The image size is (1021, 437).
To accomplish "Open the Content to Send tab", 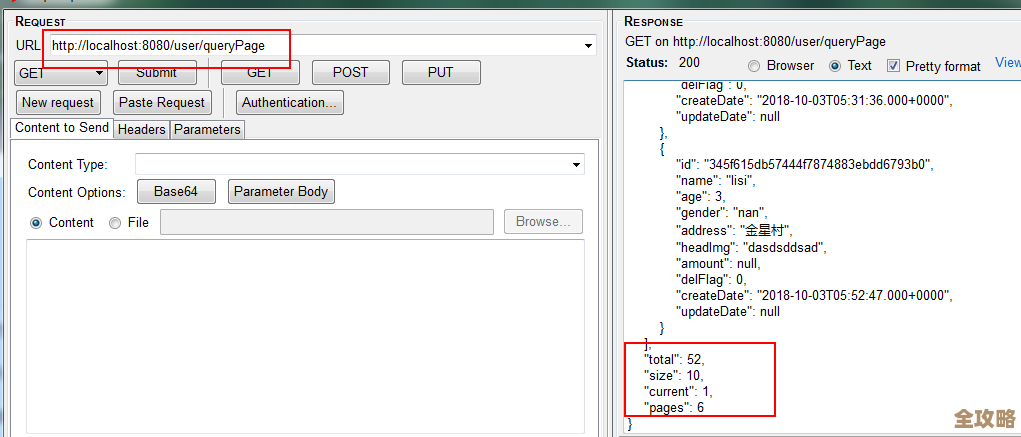I will [x=62, y=128].
